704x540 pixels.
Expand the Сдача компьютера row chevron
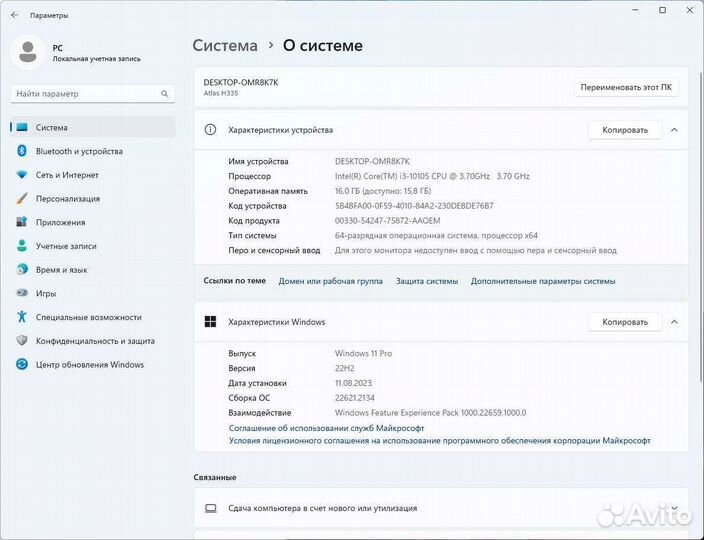674,508
